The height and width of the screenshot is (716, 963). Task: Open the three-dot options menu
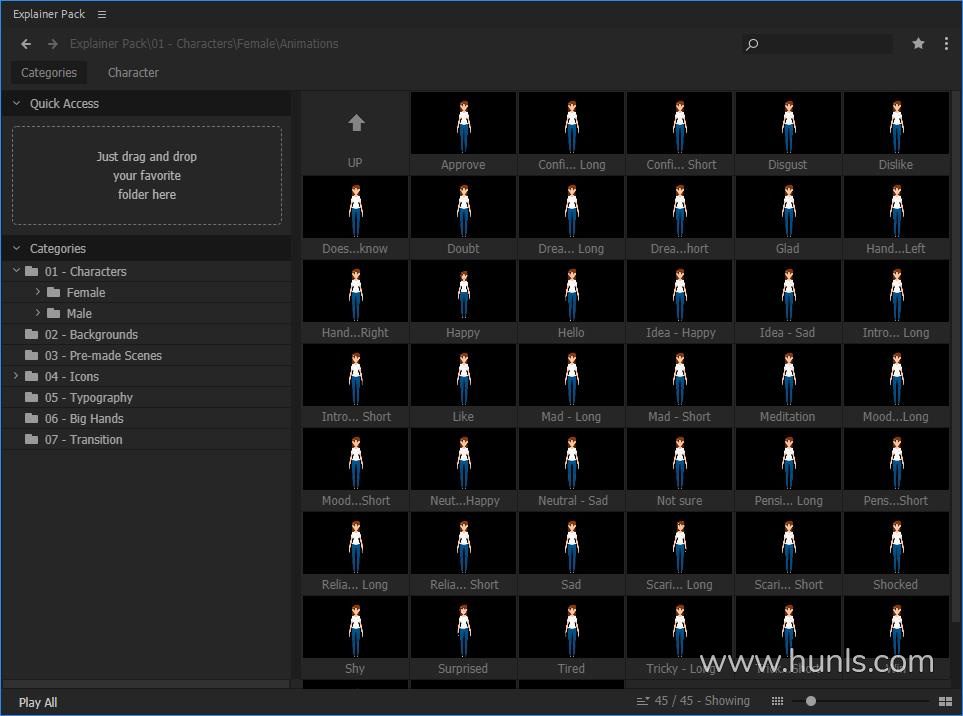coord(946,43)
